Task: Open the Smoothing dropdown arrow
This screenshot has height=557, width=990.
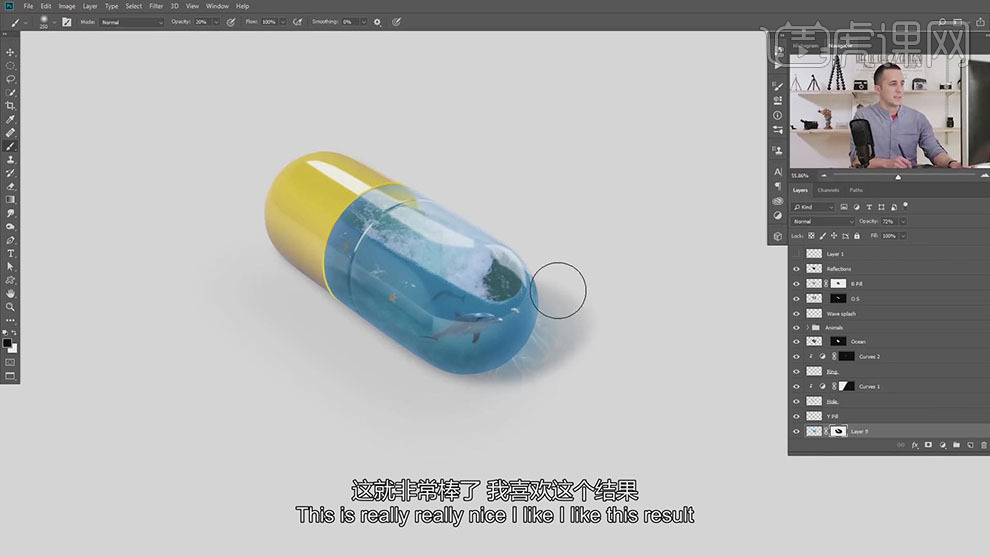Action: 364,22
